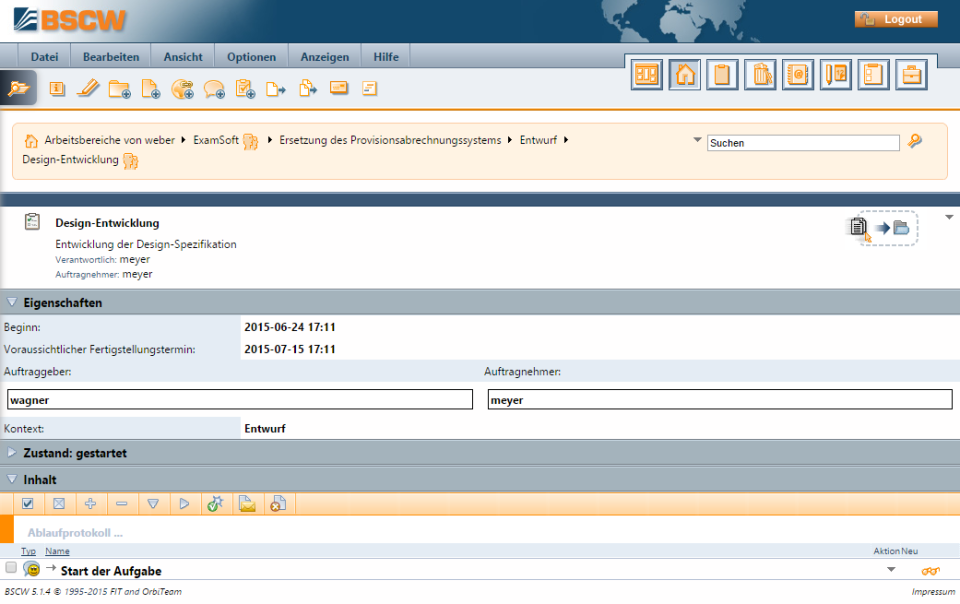This screenshot has width=960, height=604.
Task: Open the Start der Aufgabe entry
Action: pyautogui.click(x=111, y=571)
